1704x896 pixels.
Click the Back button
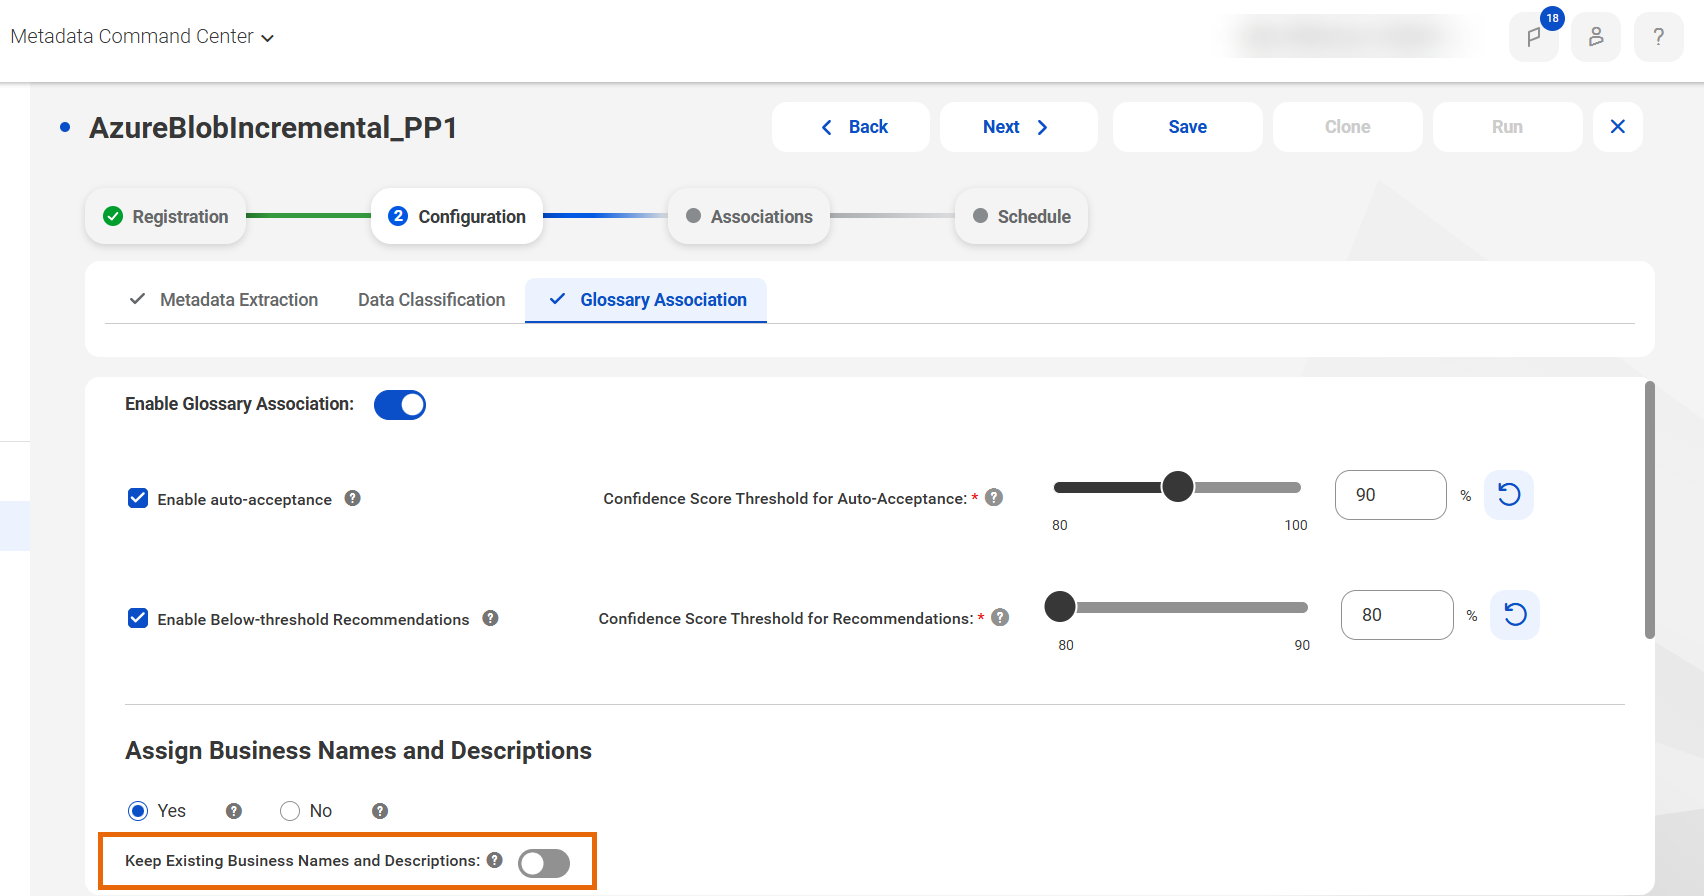click(851, 127)
